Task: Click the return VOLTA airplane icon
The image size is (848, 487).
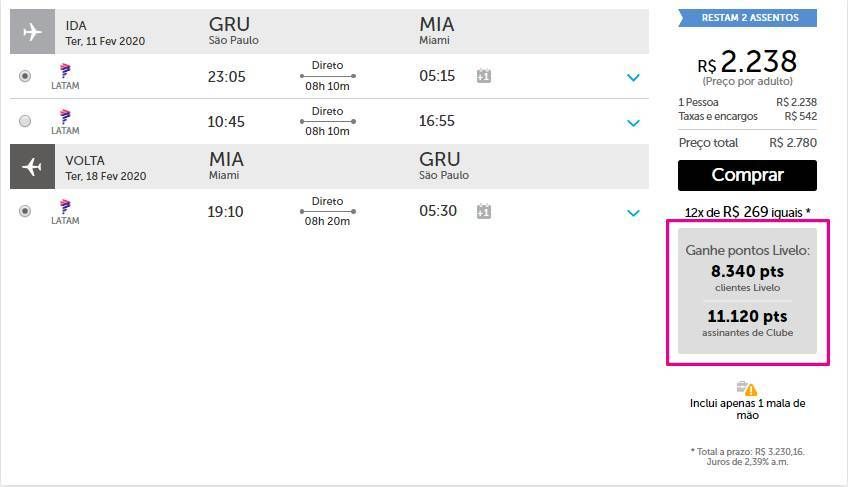Action: point(32,166)
